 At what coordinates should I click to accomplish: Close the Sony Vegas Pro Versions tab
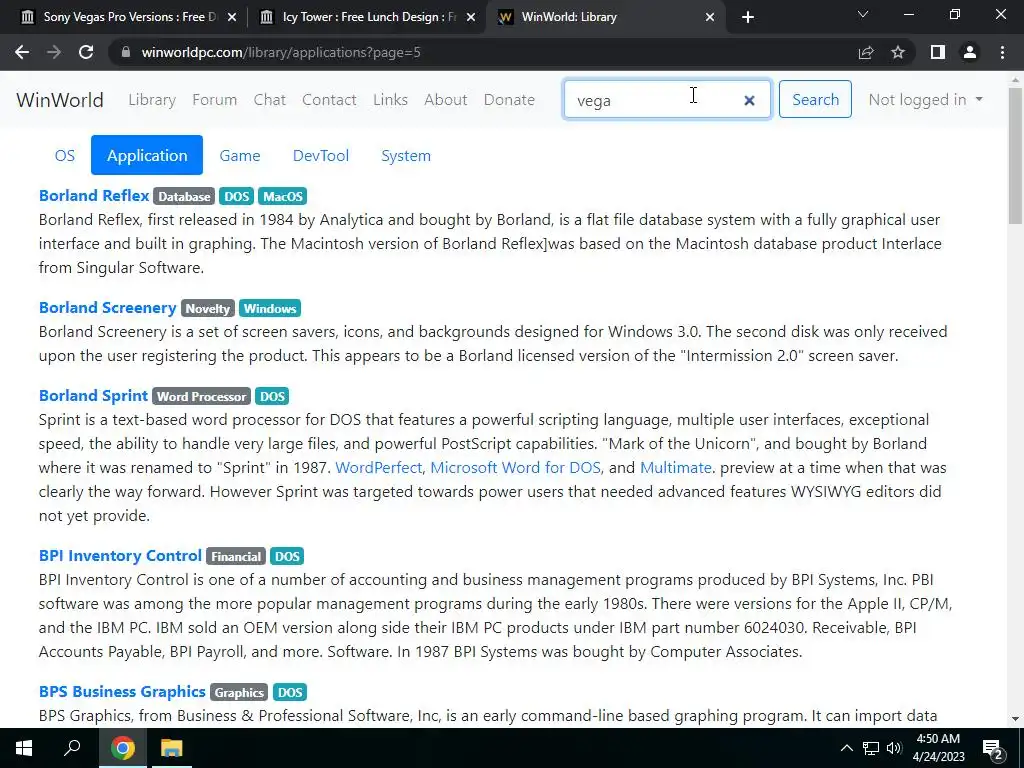tap(232, 17)
